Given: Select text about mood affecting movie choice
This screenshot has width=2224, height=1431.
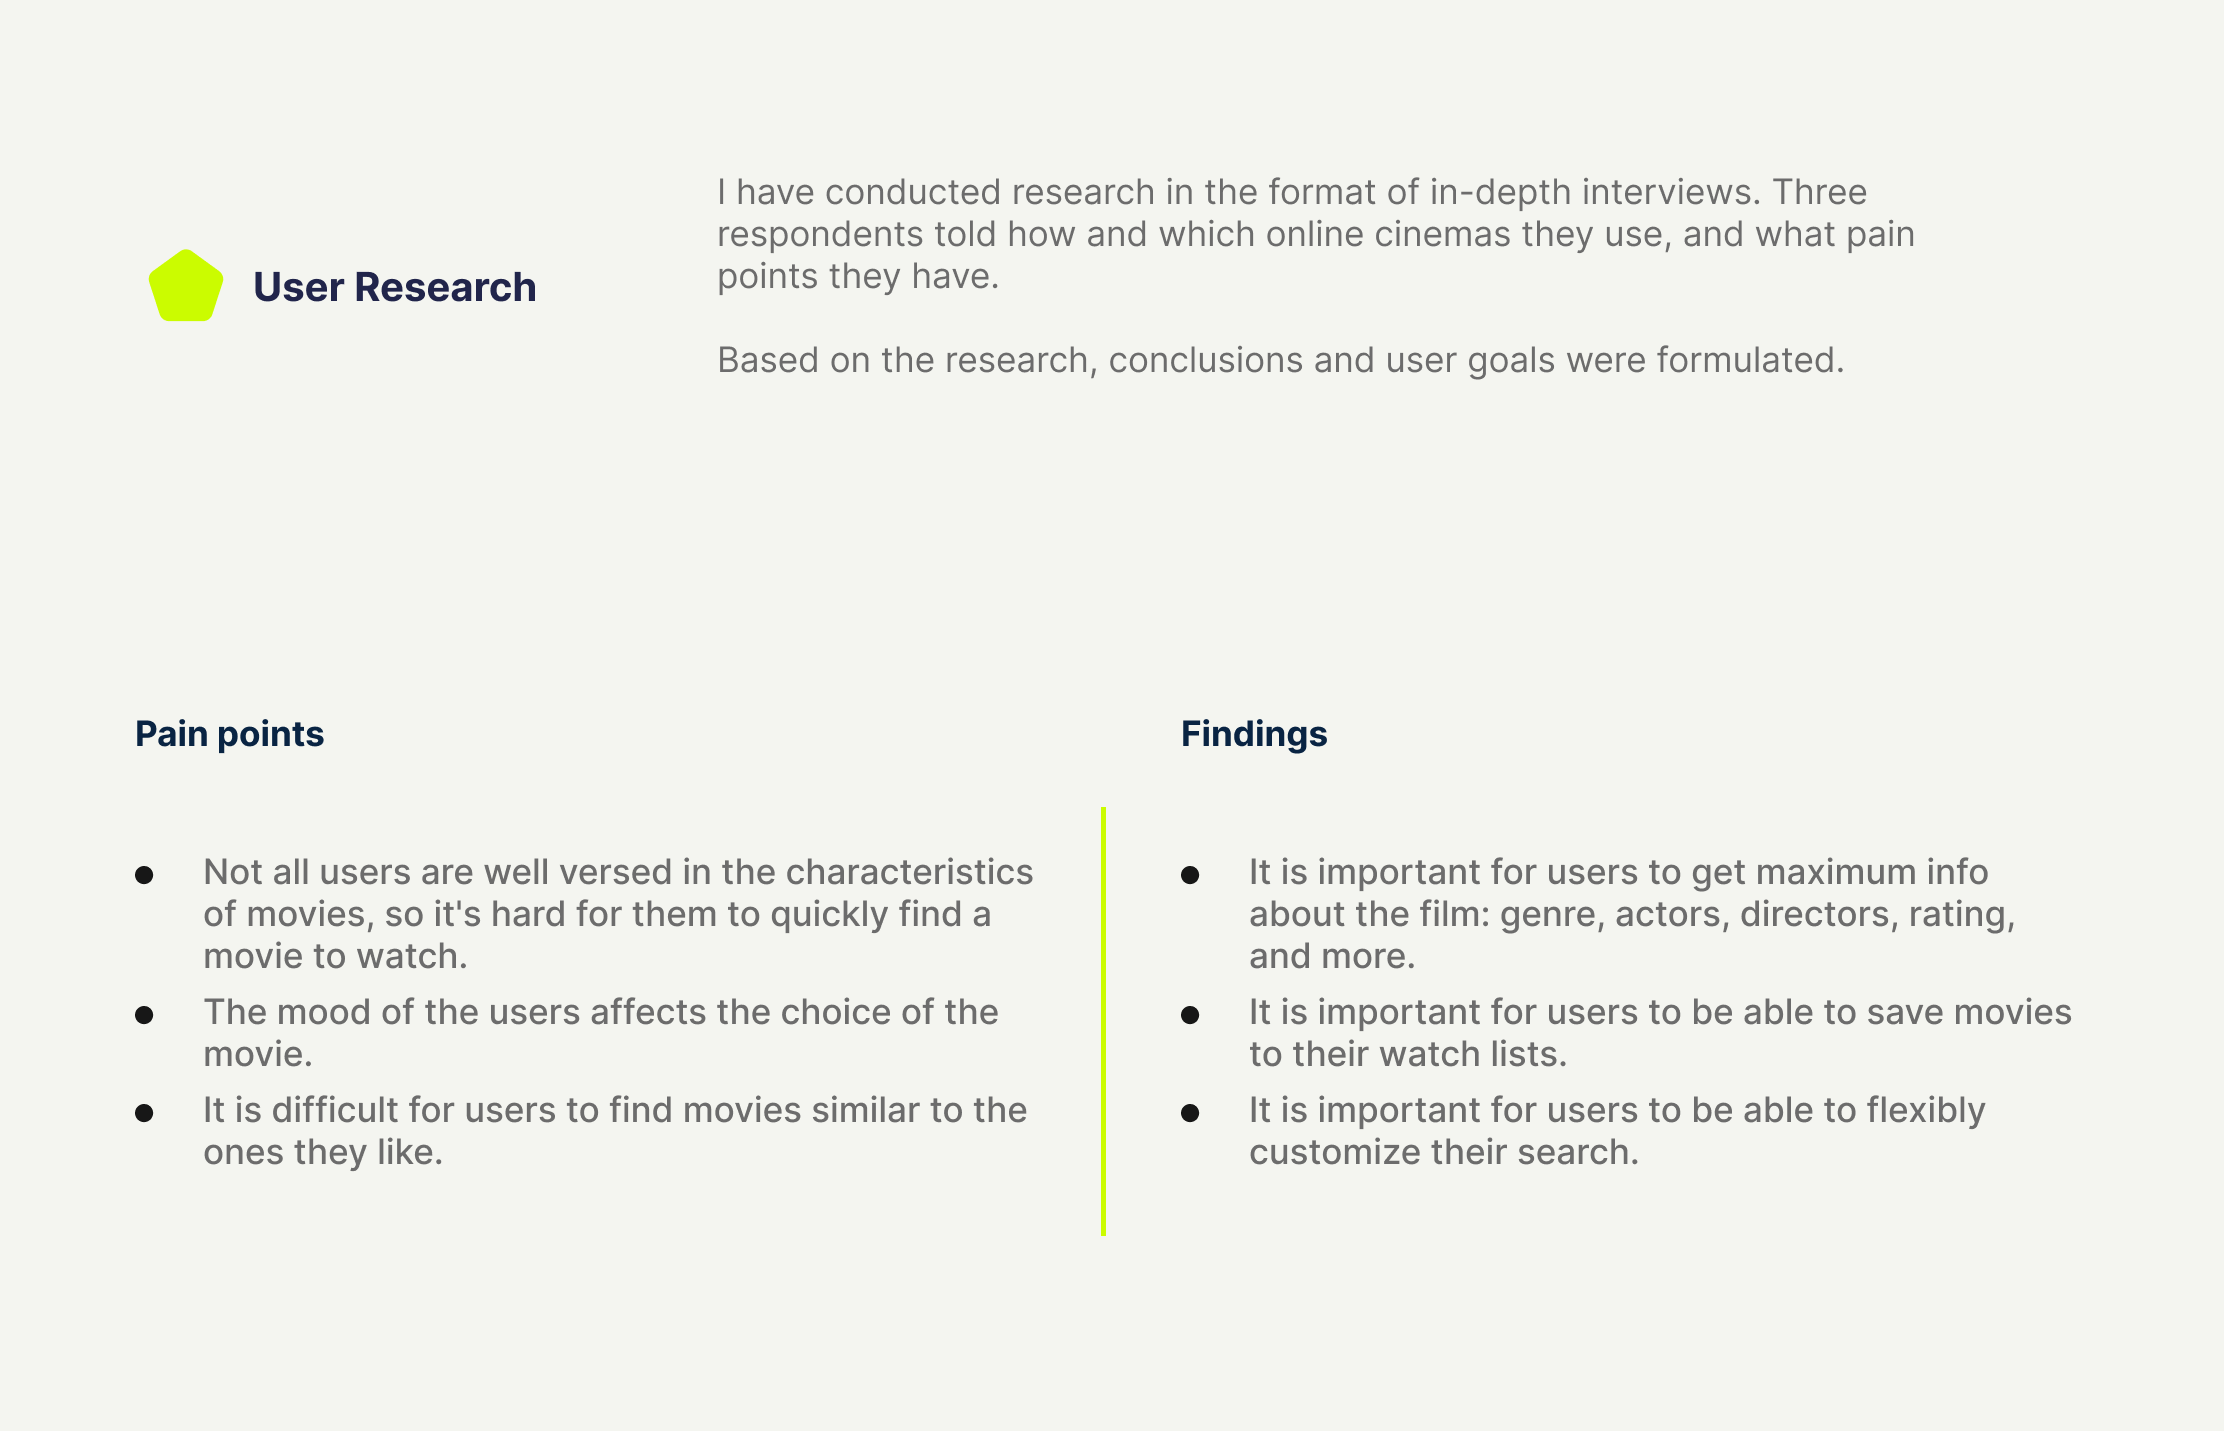Looking at the screenshot, I should click(x=600, y=1033).
